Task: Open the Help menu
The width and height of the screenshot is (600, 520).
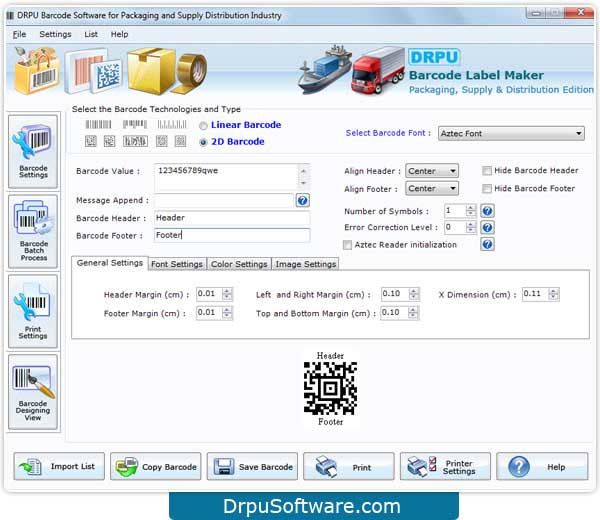Action: pyautogui.click(x=119, y=34)
